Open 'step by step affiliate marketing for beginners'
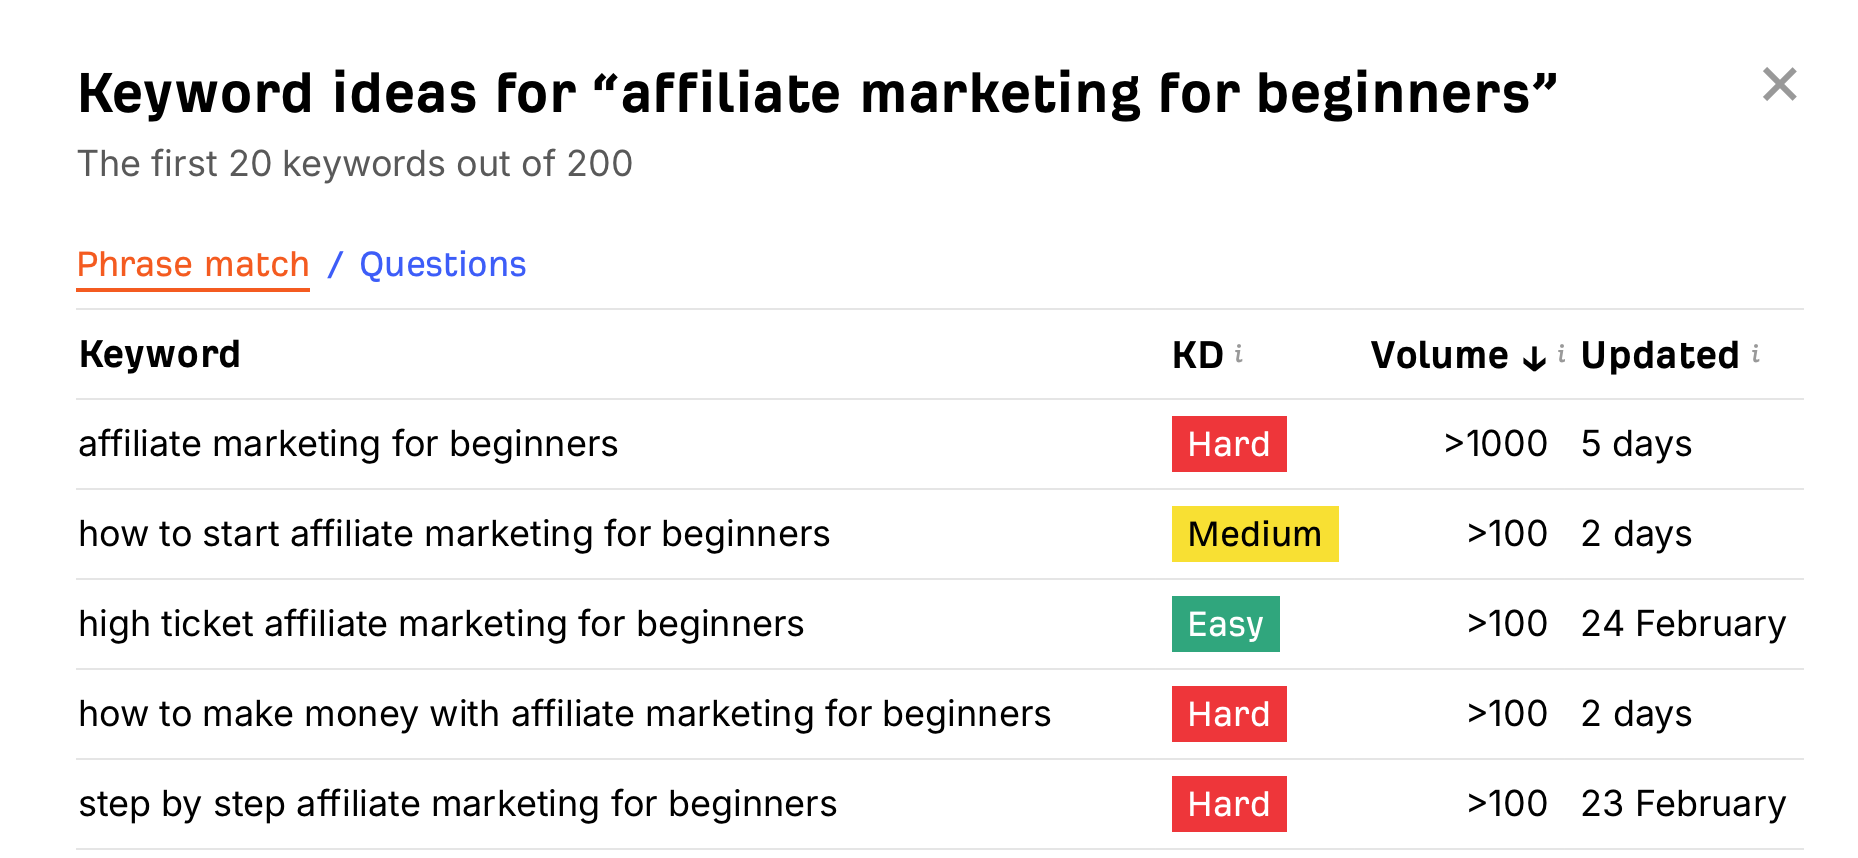 pos(458,803)
